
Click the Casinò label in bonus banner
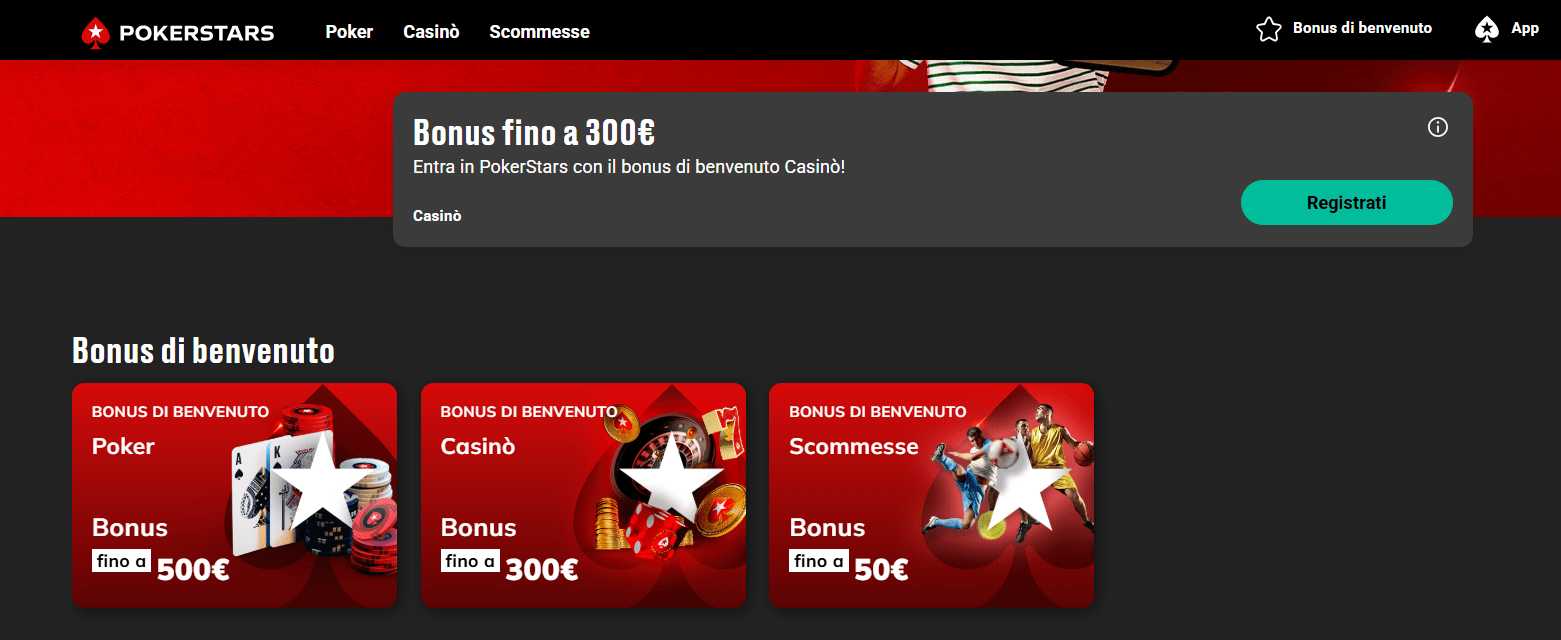pos(437,216)
